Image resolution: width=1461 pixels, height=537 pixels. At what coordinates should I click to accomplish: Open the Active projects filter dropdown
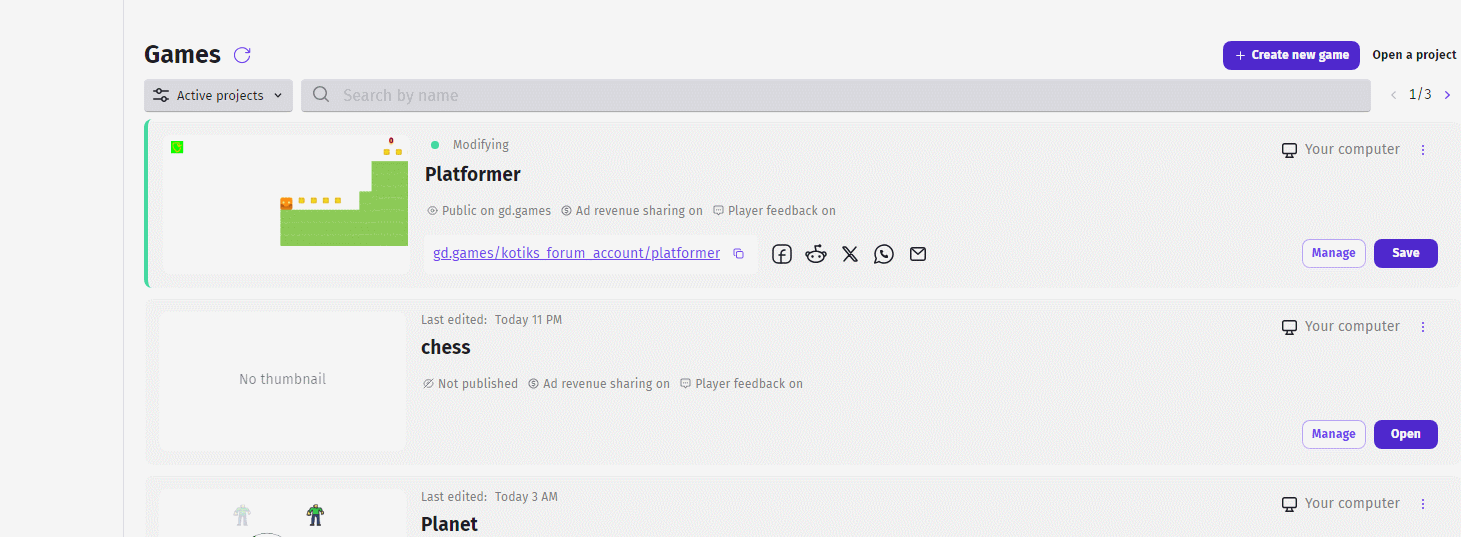(218, 96)
